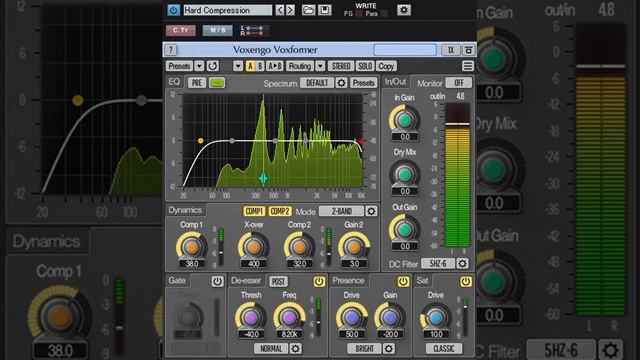Click the Hard Compression preset name field

227,10
